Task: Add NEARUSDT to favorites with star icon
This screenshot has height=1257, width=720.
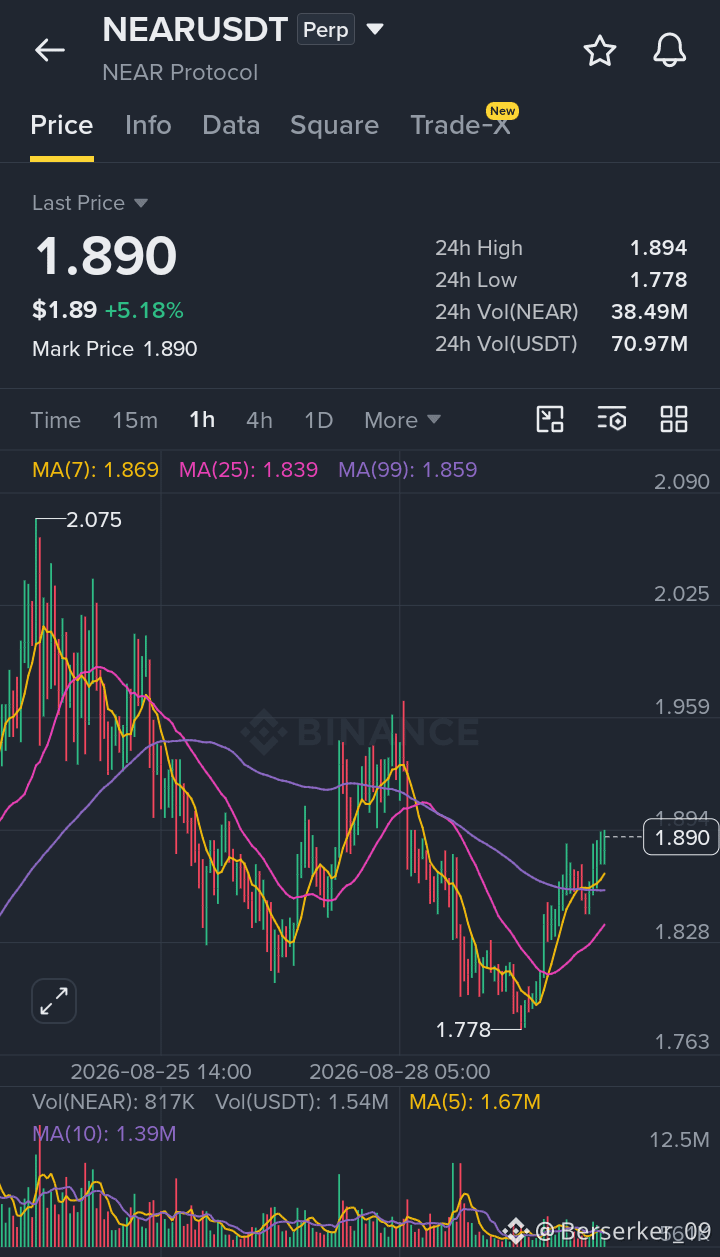Action: [600, 50]
